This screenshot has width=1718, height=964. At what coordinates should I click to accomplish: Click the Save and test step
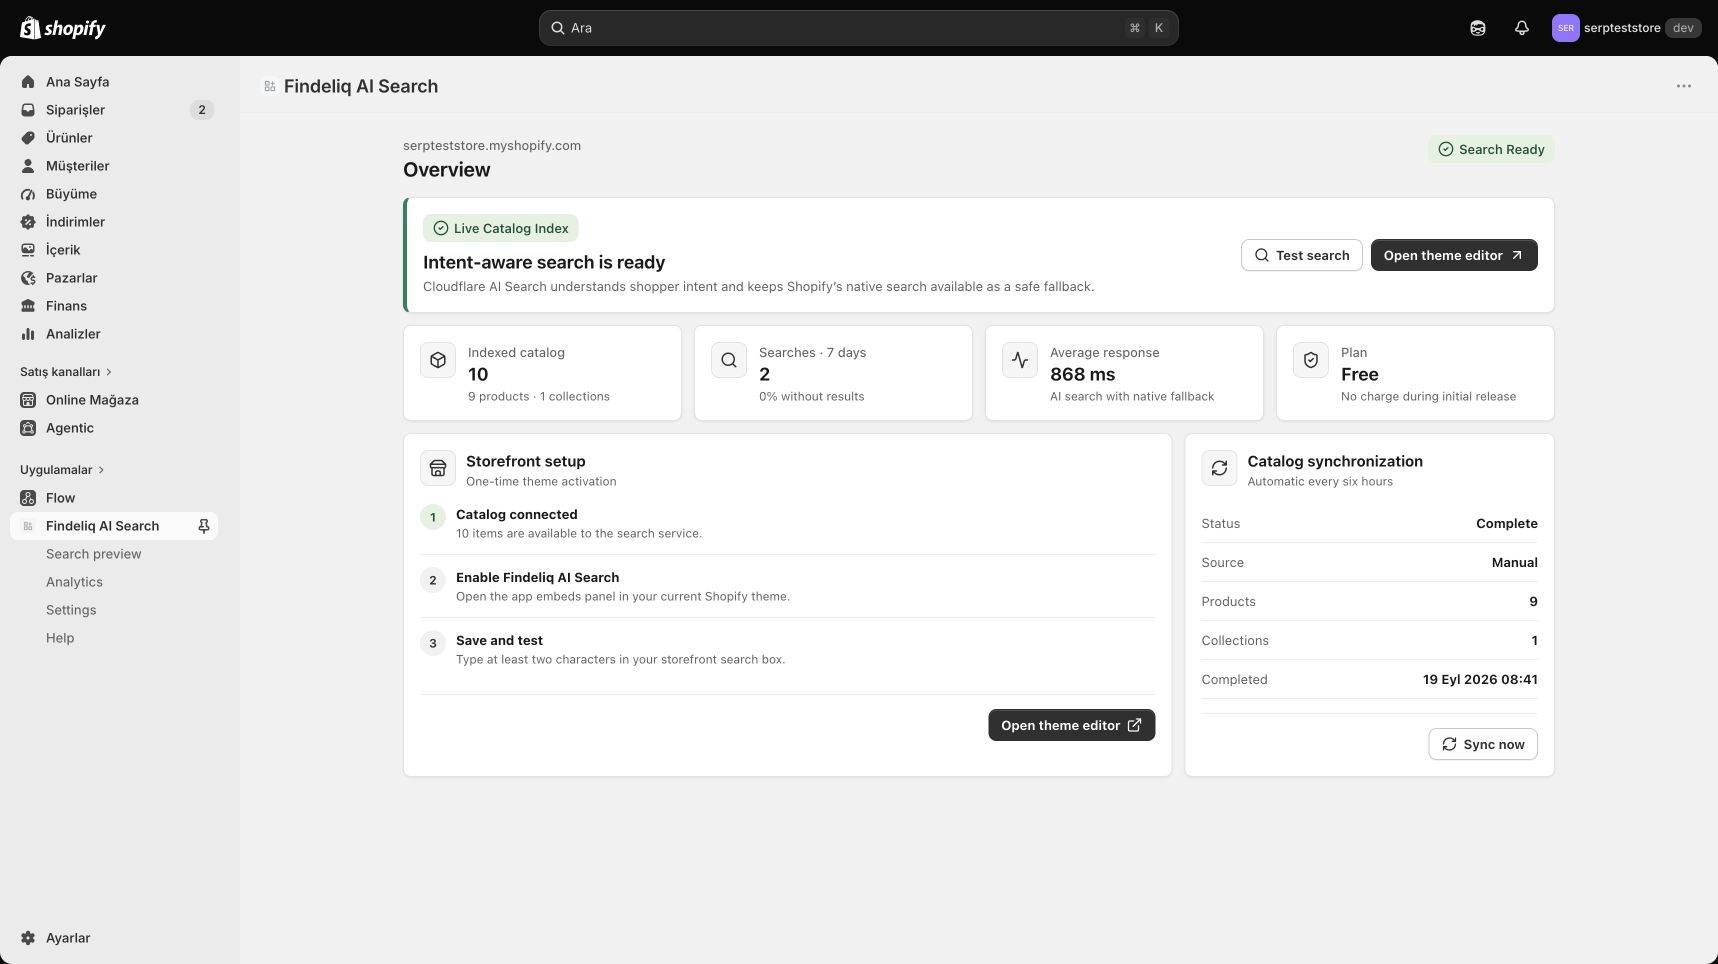click(787, 649)
